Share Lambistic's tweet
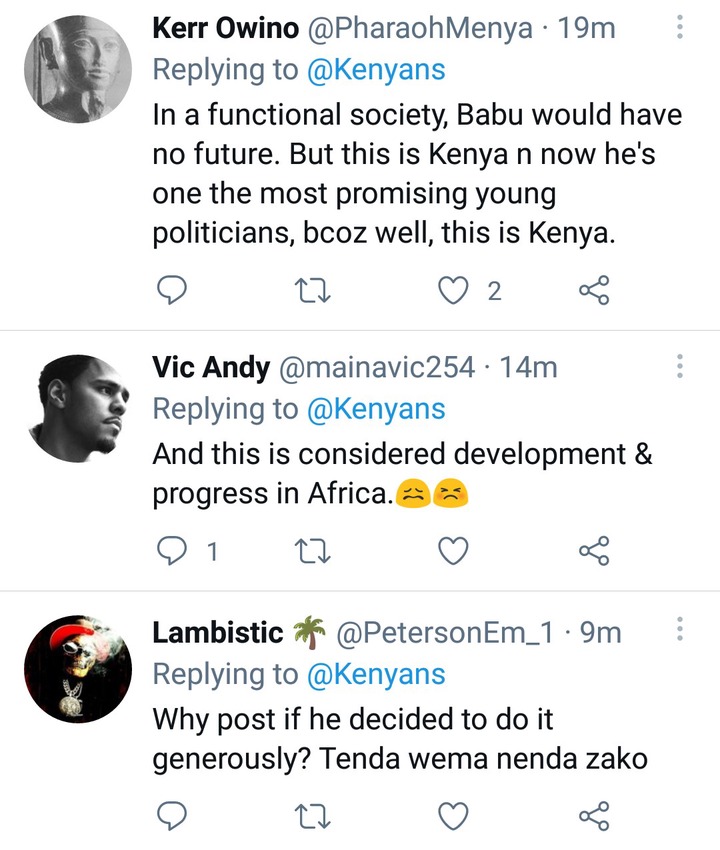Image resolution: width=720 pixels, height=850 pixels. click(x=594, y=816)
